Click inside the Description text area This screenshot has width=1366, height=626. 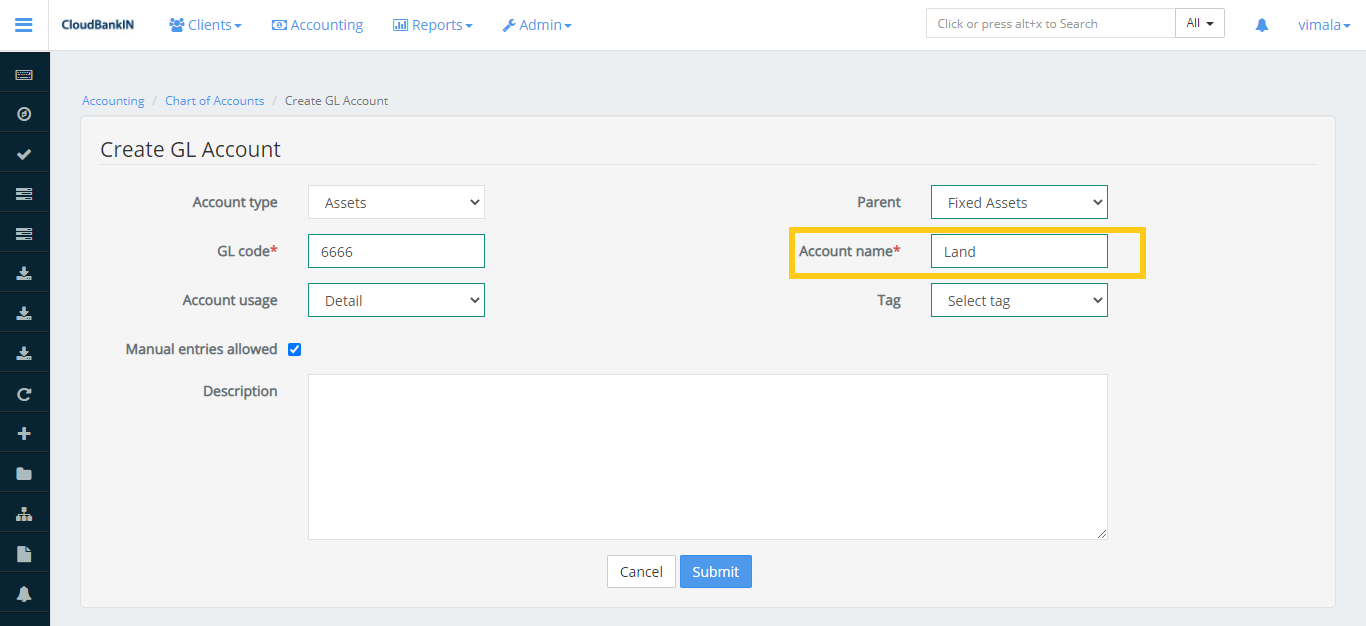pos(707,457)
